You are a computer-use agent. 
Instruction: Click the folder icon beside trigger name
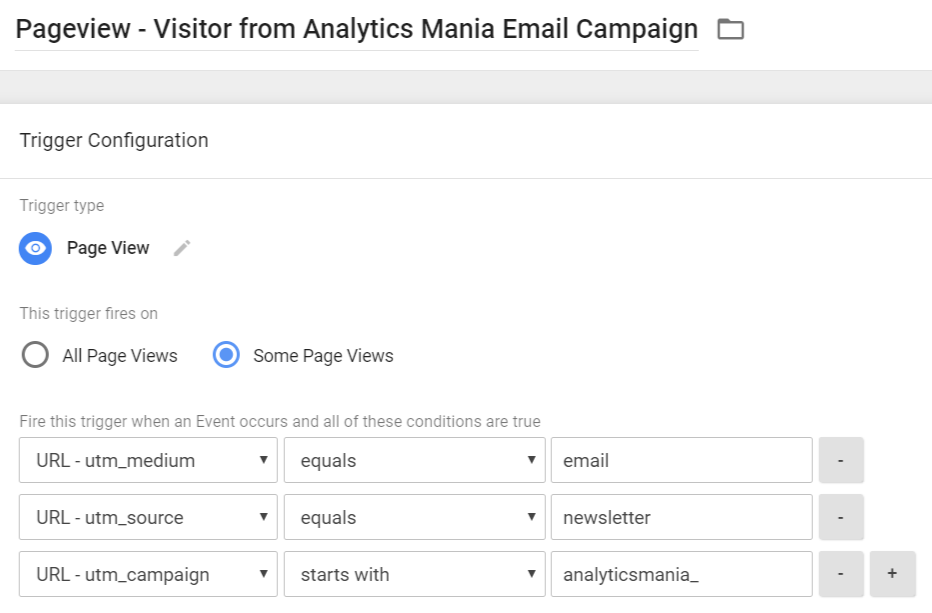click(731, 30)
